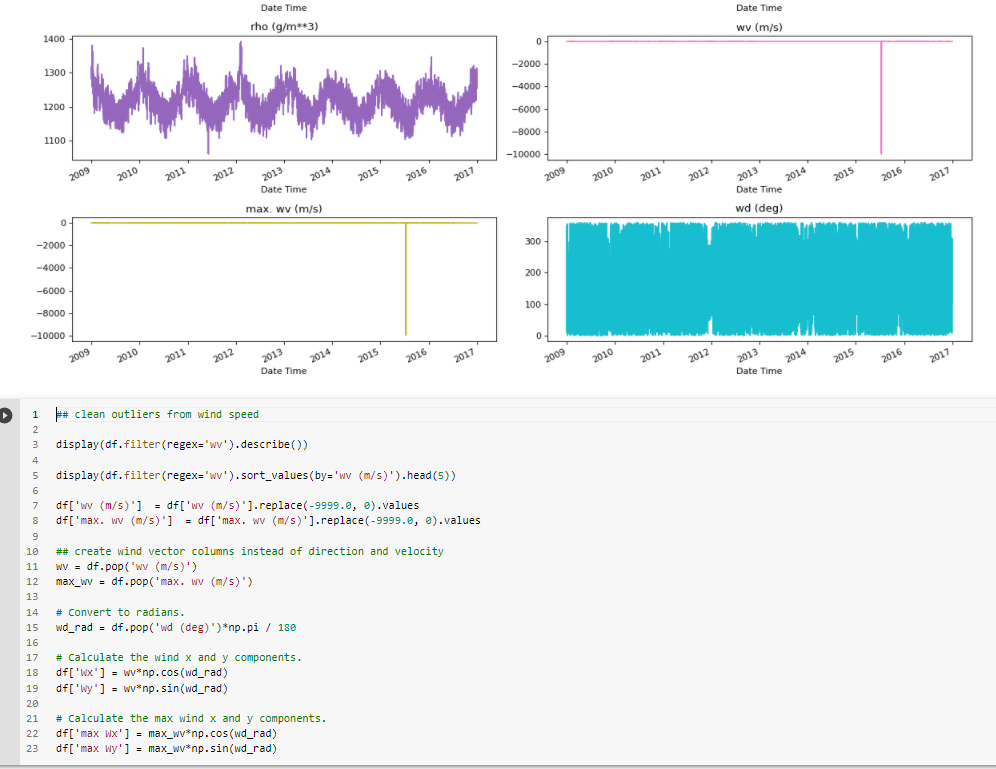Select the wd (deg) cyan plot
996x769 pixels.
pos(759,279)
